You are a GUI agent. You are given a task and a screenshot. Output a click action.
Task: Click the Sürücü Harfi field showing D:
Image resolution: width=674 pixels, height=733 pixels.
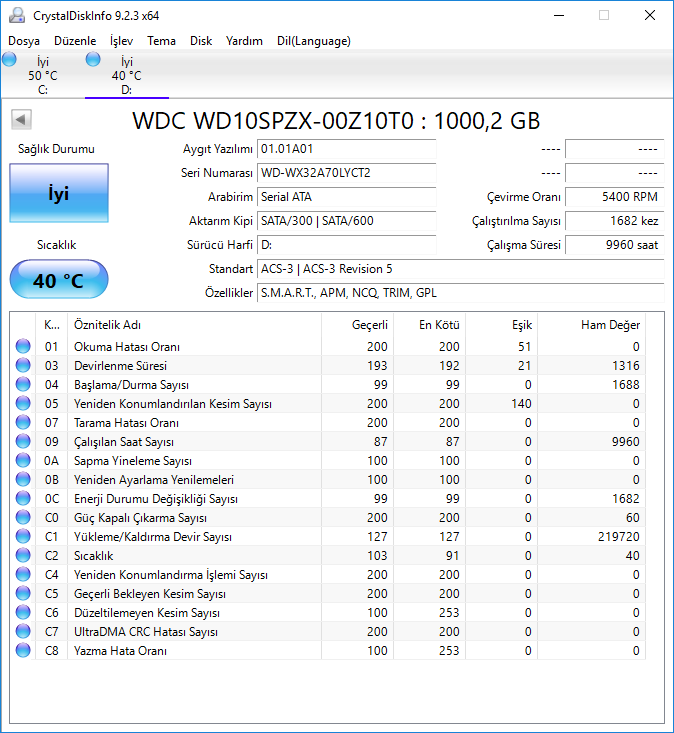[x=346, y=245]
